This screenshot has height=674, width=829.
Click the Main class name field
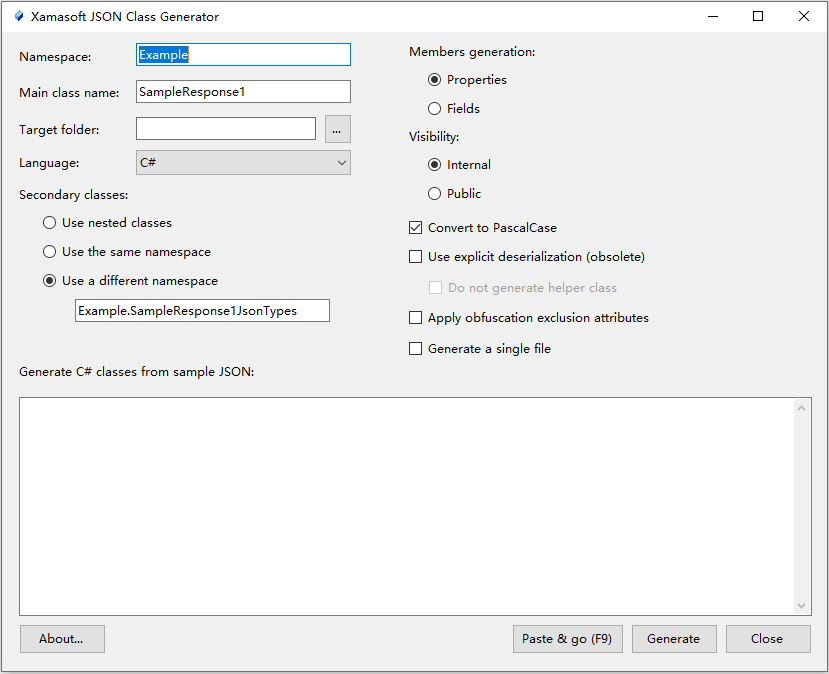[x=243, y=92]
